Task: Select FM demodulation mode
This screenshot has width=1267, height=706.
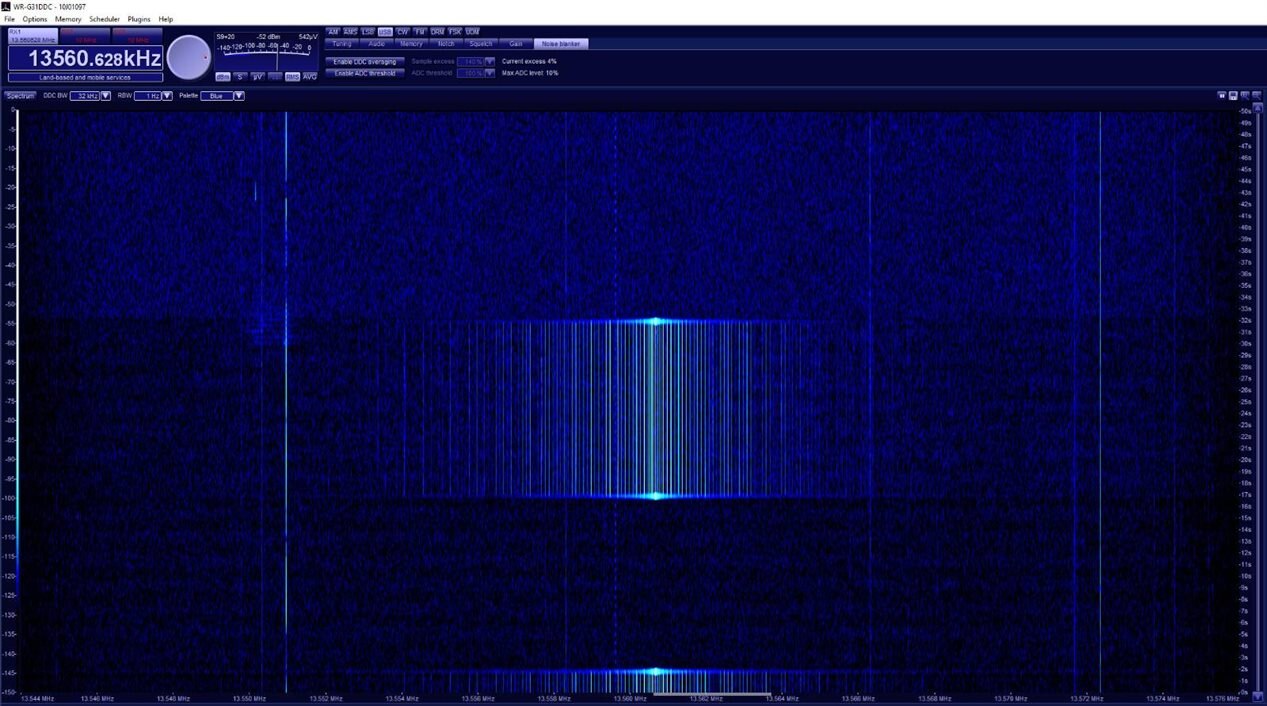Action: tap(420, 31)
